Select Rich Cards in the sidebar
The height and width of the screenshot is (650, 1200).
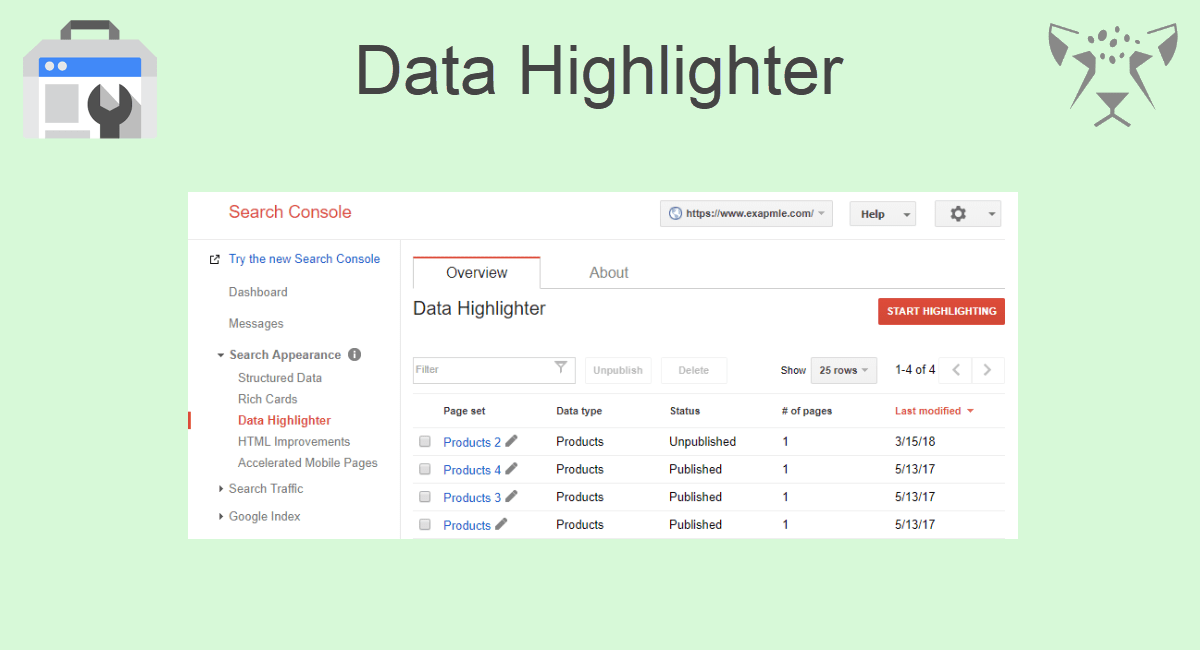[268, 399]
